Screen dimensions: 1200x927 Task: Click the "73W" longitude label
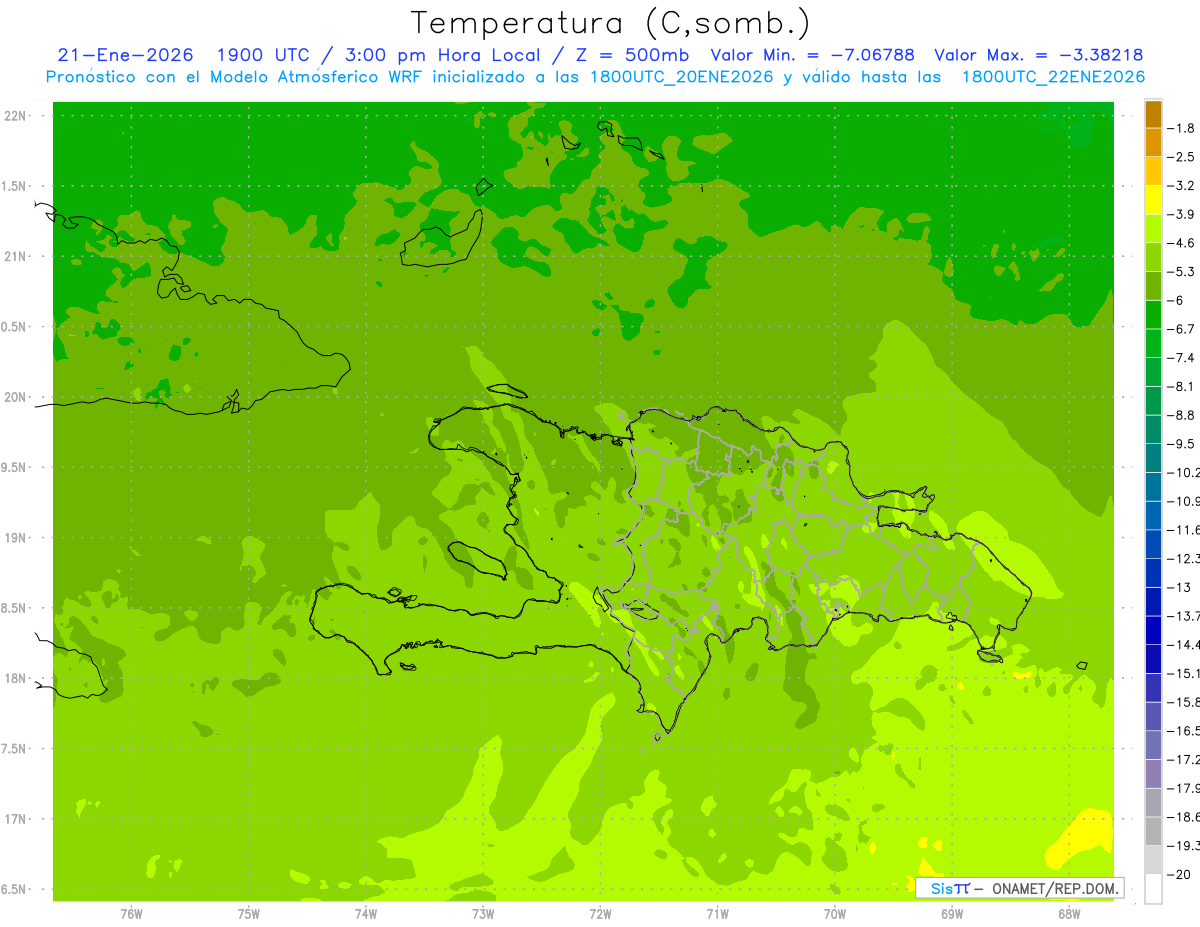click(x=483, y=914)
